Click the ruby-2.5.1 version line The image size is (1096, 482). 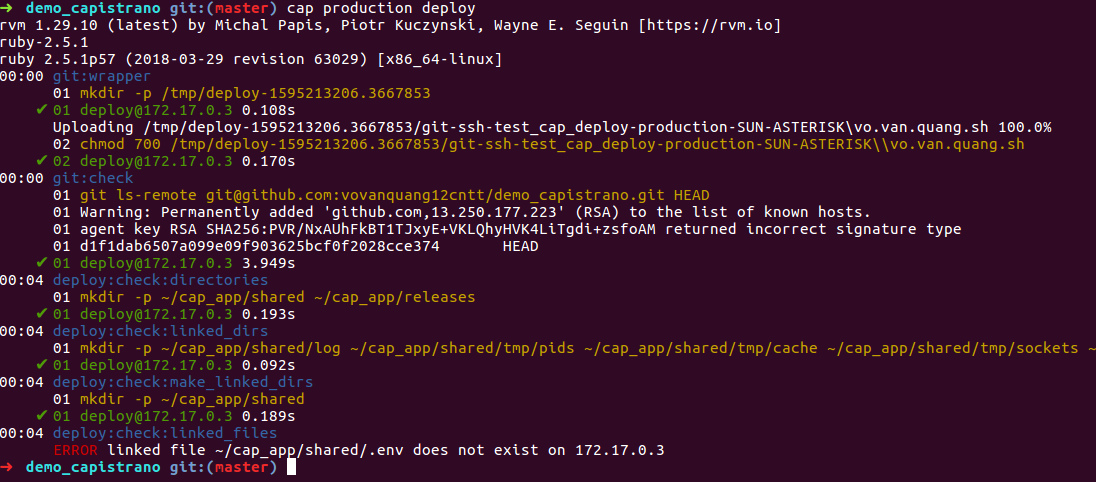point(41,42)
